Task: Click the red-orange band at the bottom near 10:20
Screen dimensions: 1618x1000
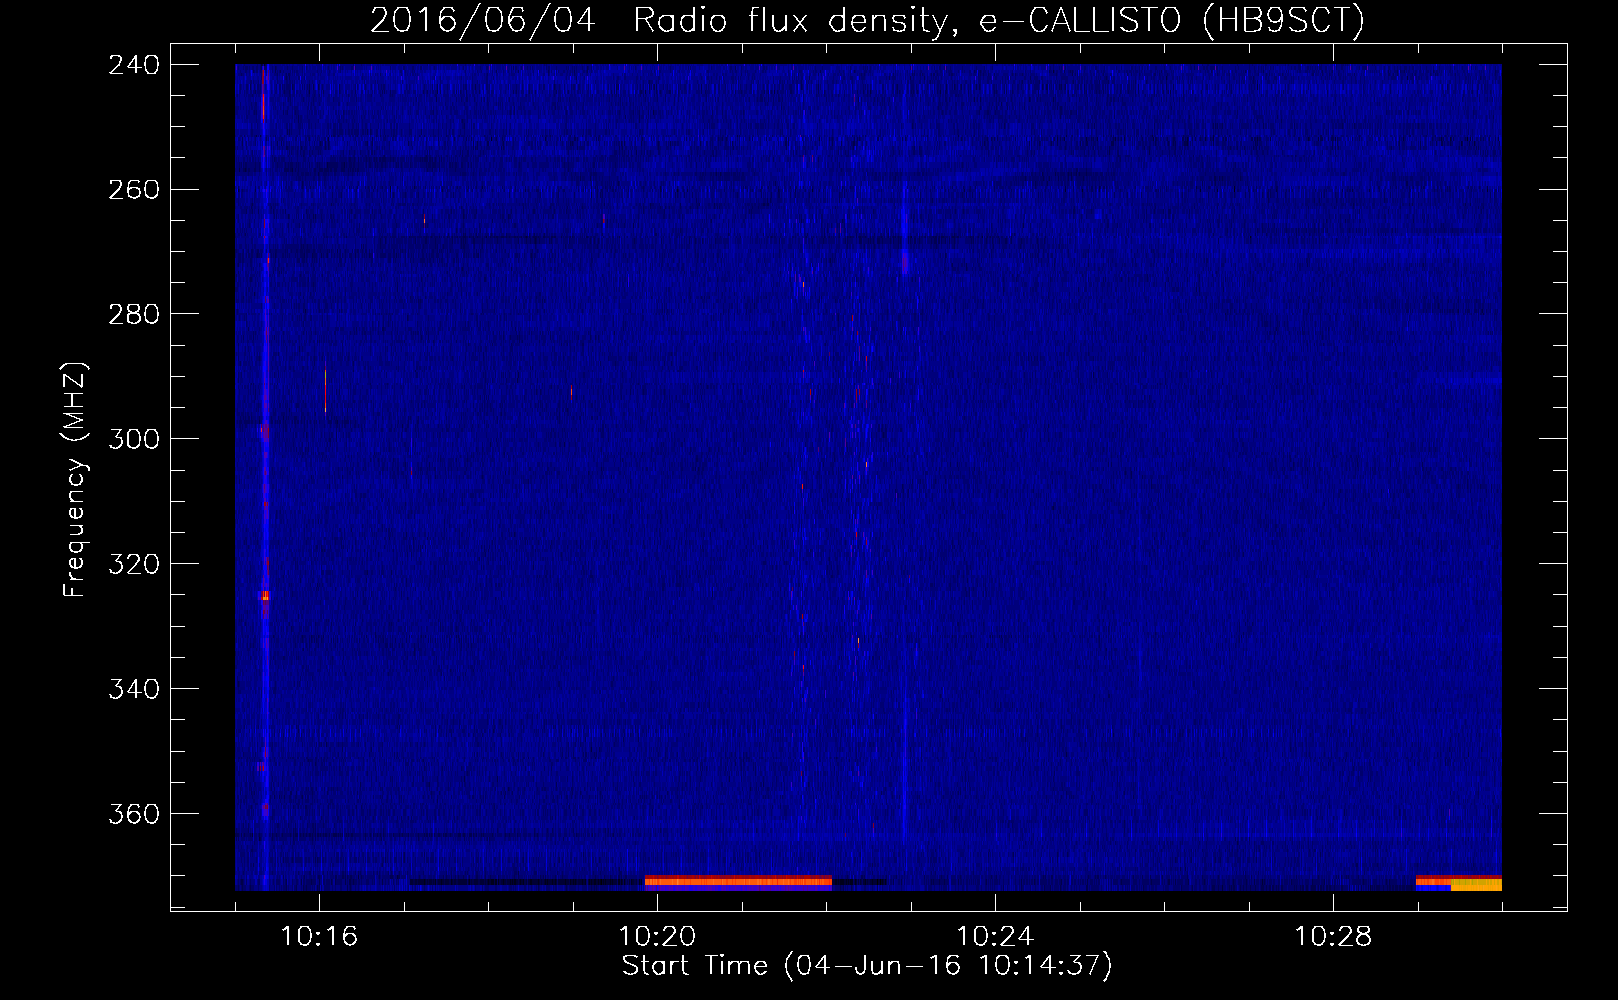Action: point(738,881)
